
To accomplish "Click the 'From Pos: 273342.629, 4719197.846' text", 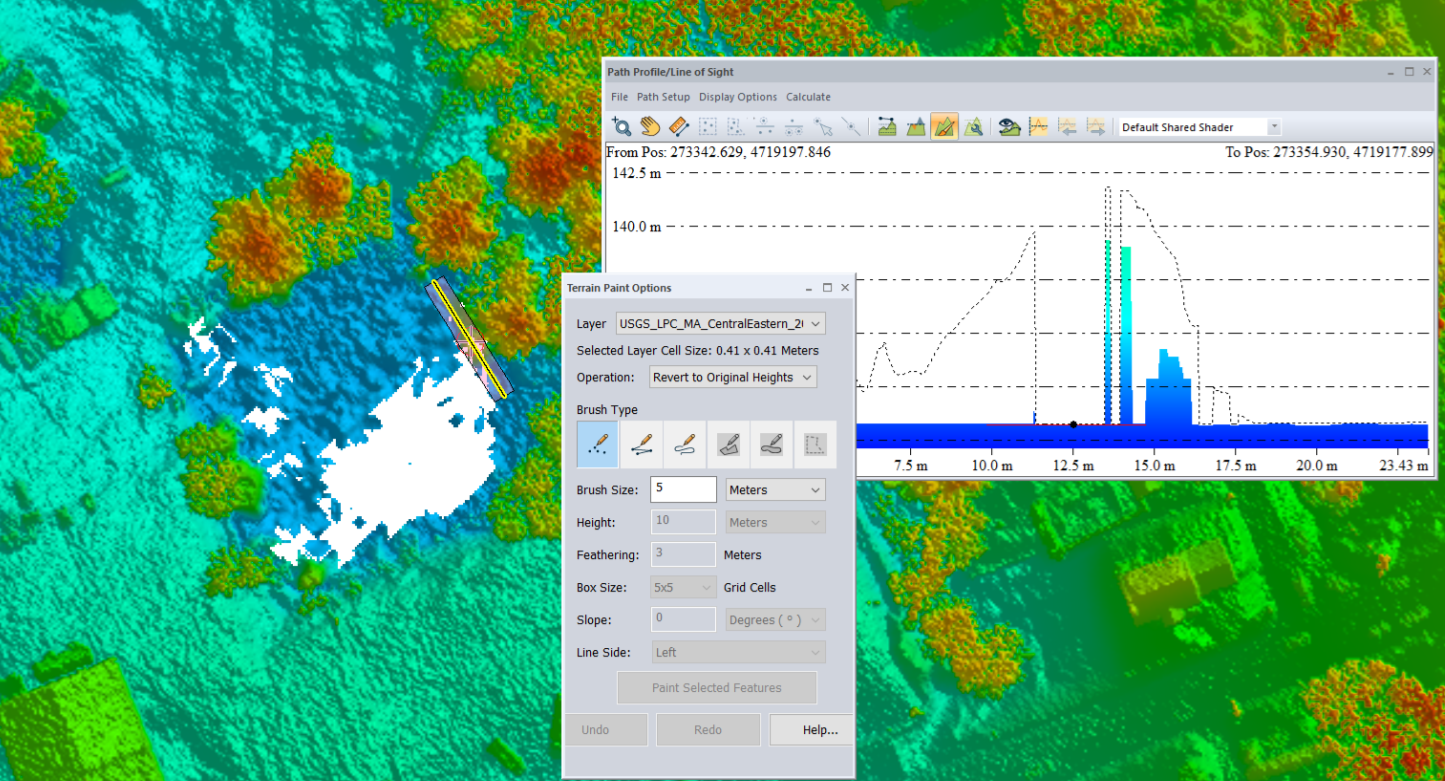I will [719, 152].
